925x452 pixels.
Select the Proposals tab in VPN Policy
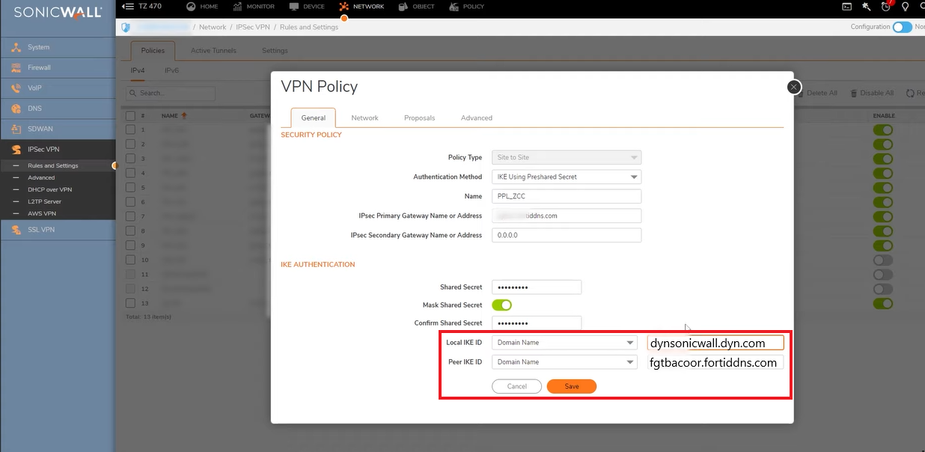[x=419, y=118]
